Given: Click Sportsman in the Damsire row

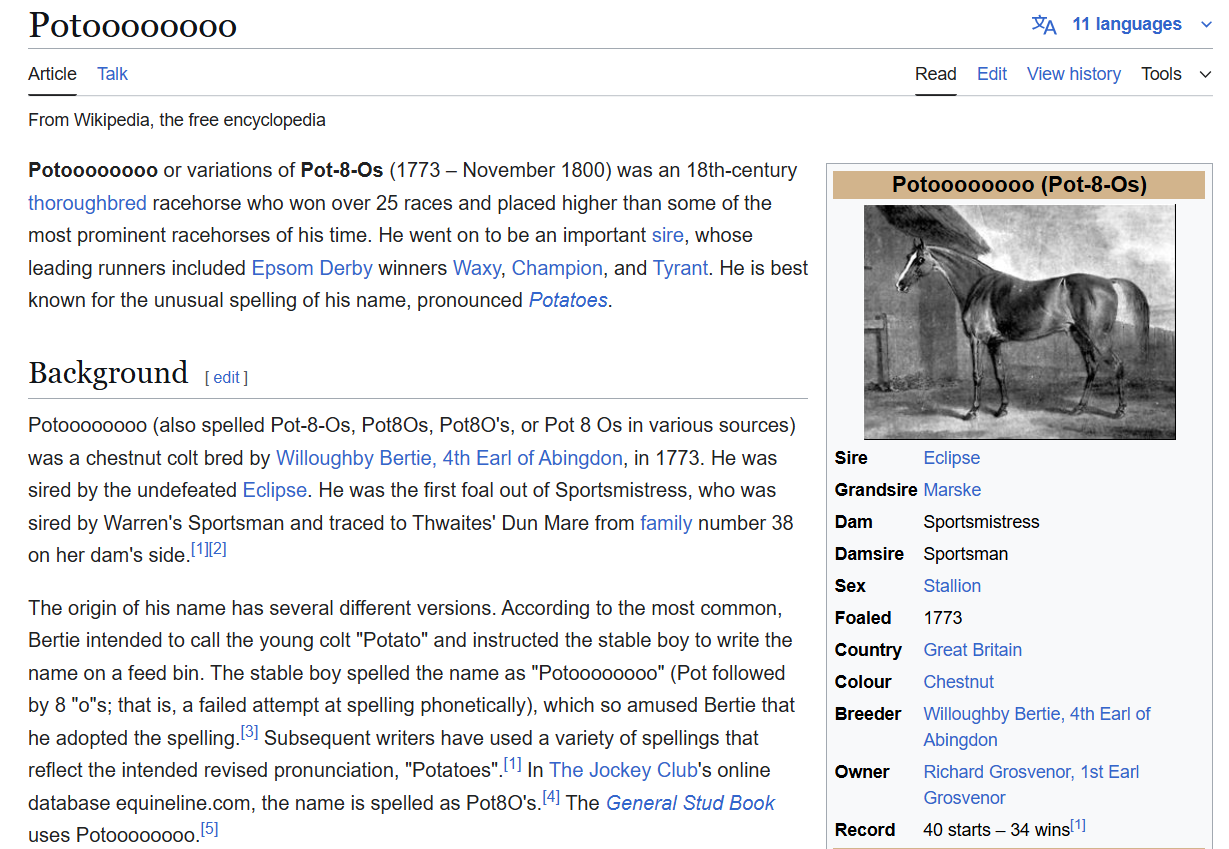Looking at the screenshot, I should 965,554.
